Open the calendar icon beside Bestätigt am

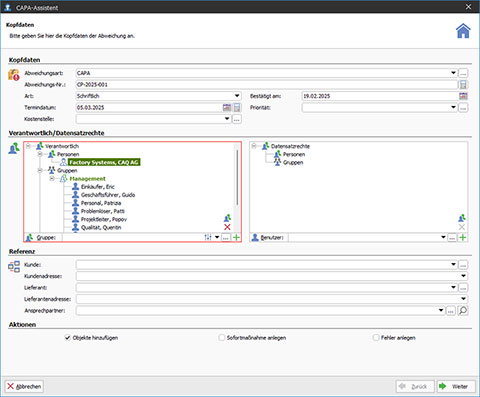[x=463, y=96]
